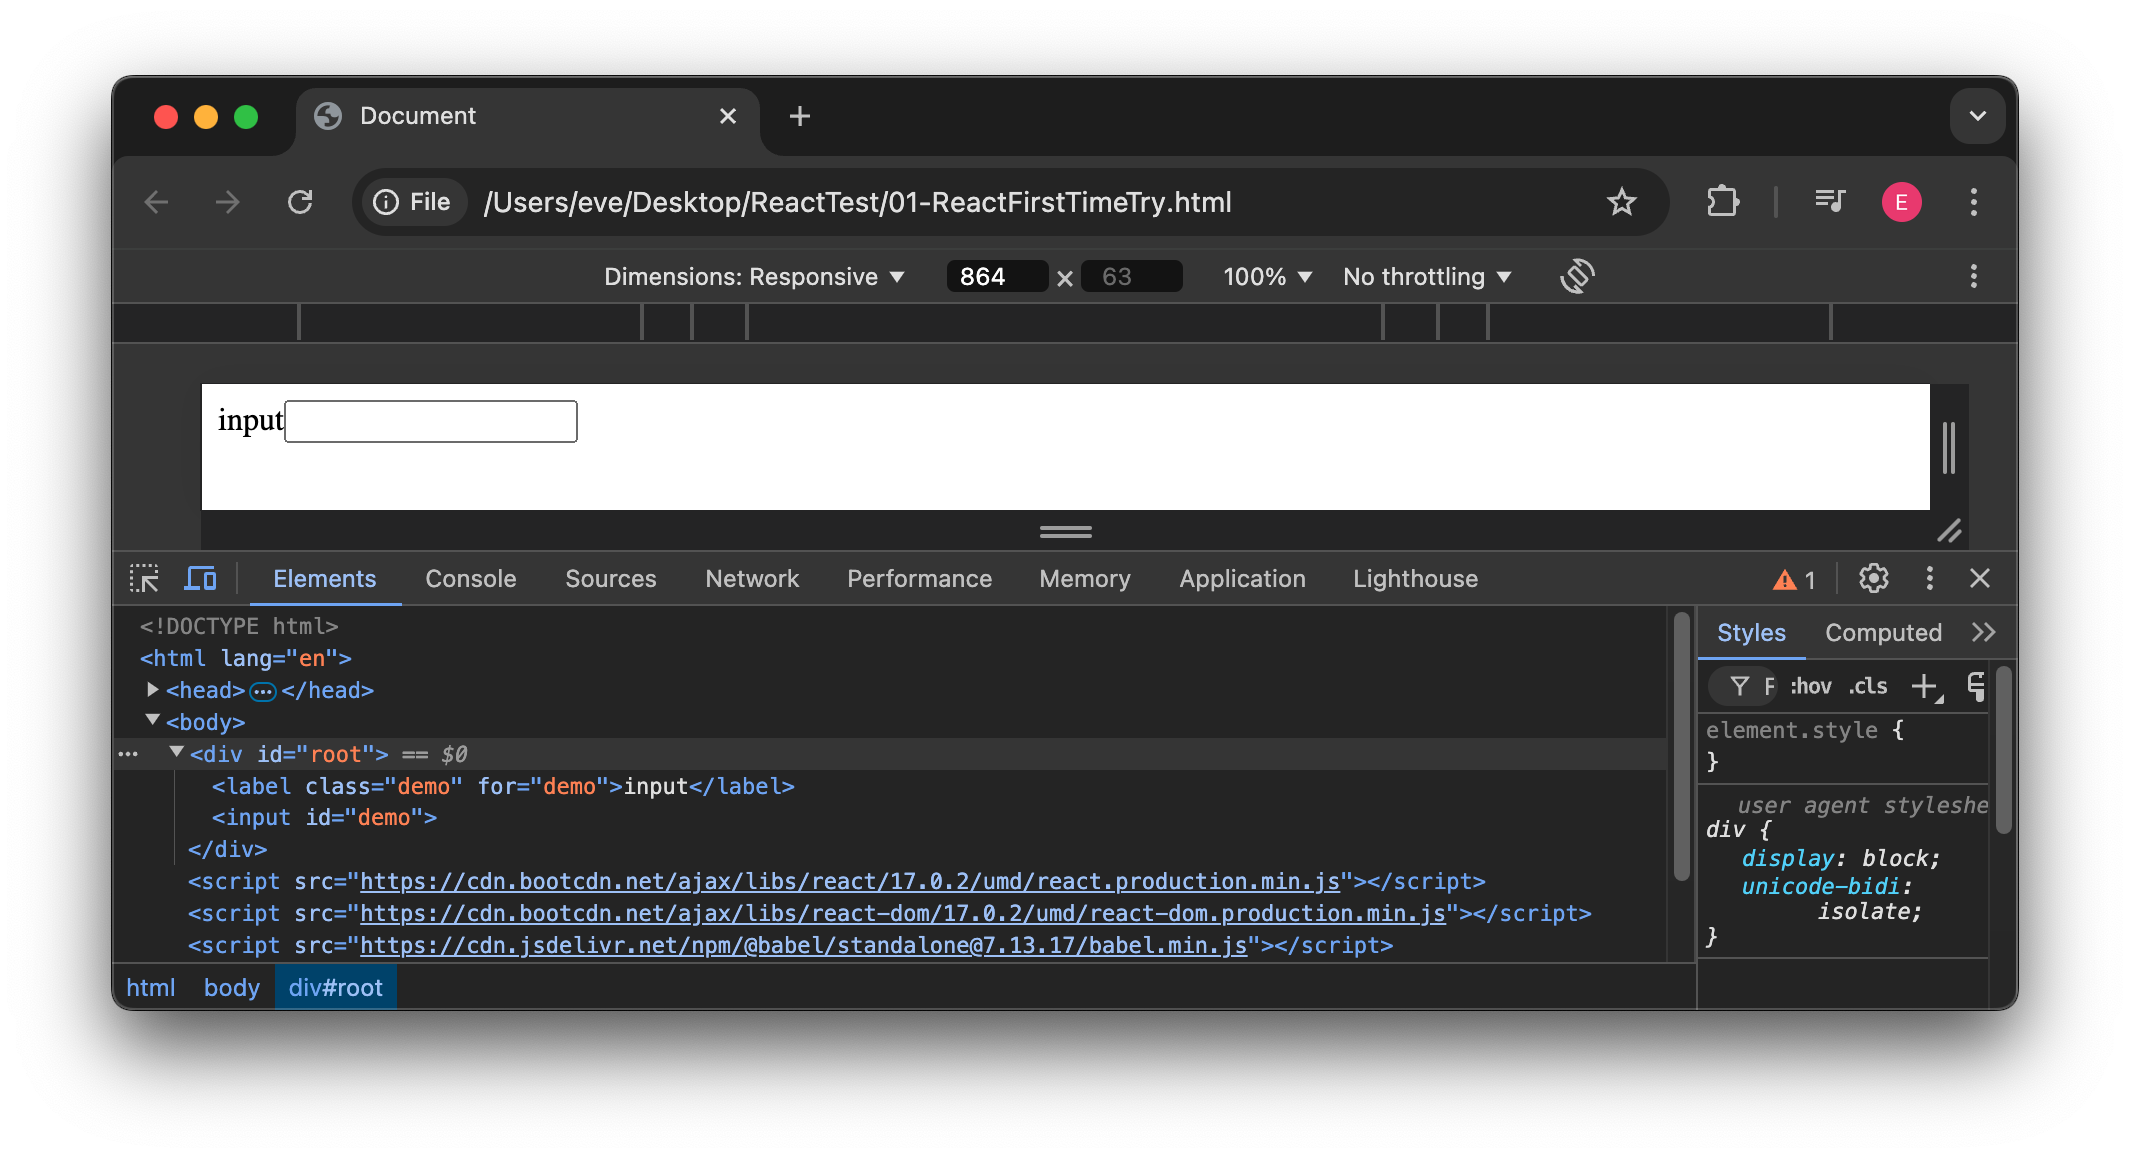Screen dimensions: 2130x1158
Task: Open the Dimensions Responsive dropdown
Action: click(755, 276)
